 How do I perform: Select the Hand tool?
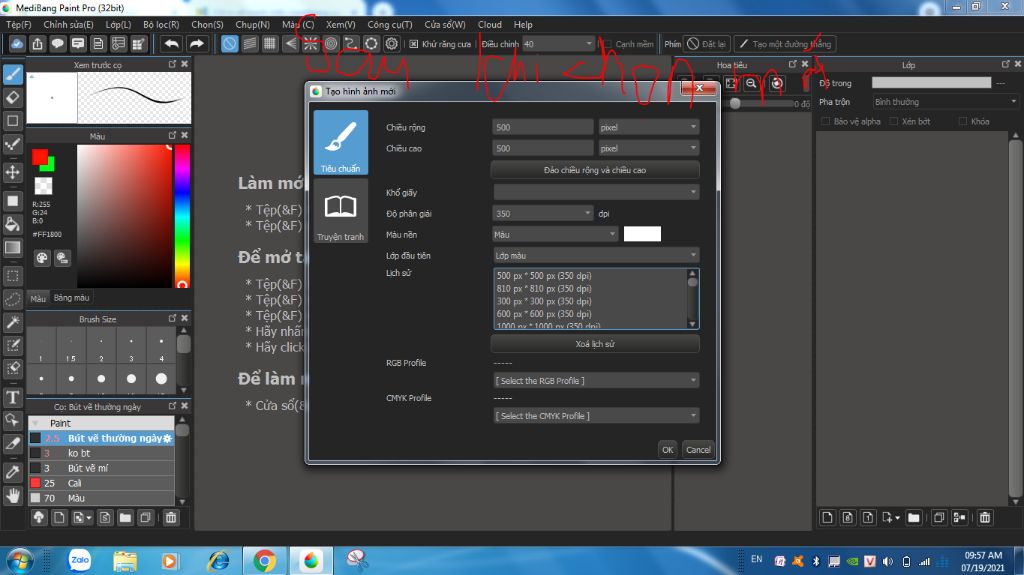pyautogui.click(x=12, y=496)
